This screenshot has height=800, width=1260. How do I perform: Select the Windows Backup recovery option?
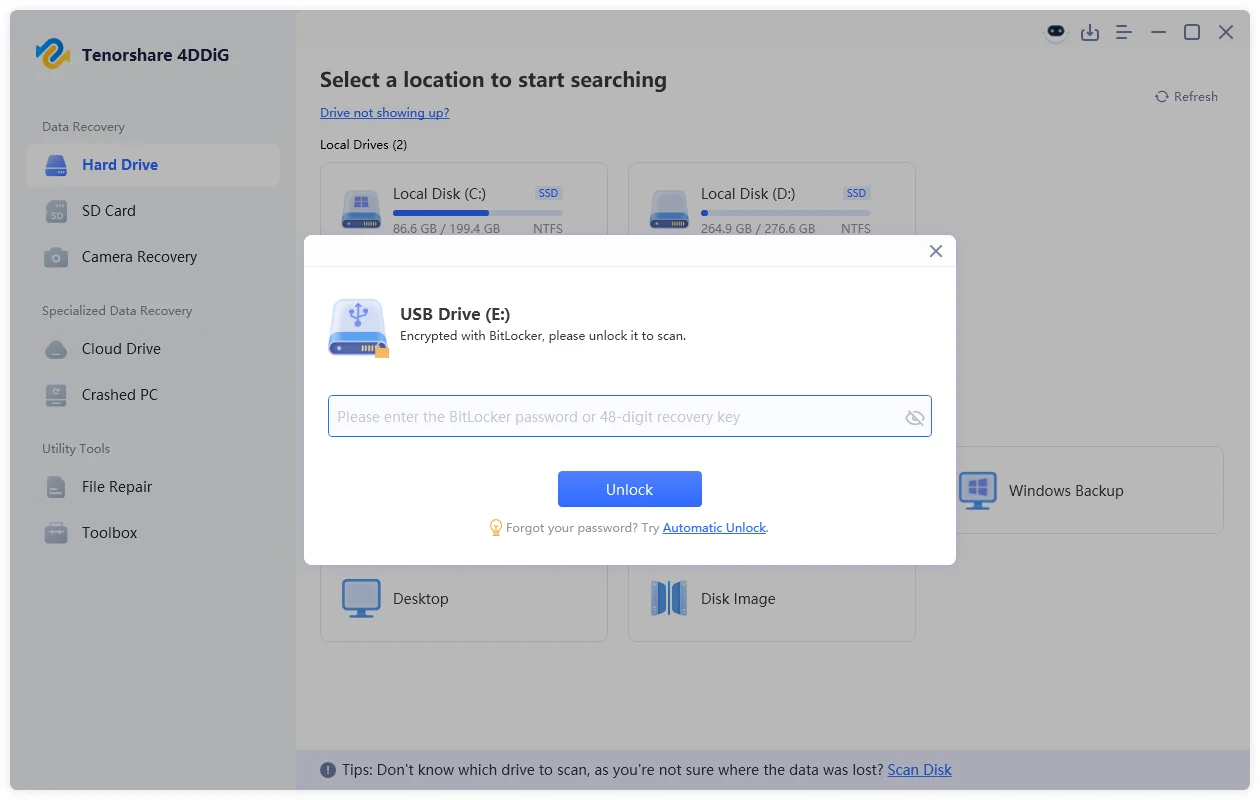click(x=1062, y=490)
